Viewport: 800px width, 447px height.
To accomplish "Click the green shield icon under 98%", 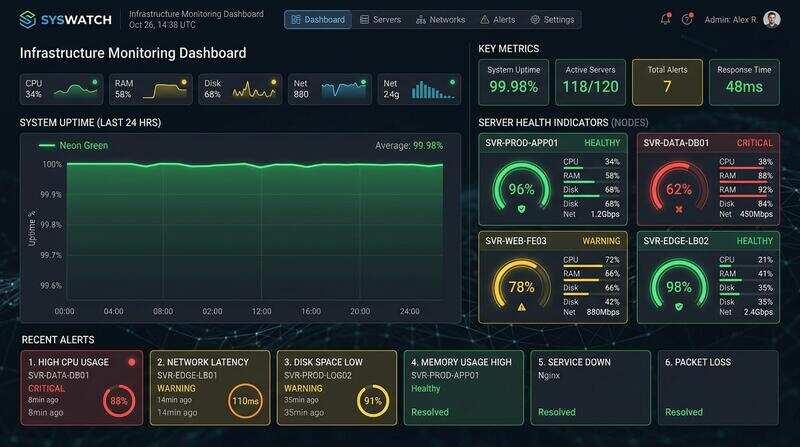I will coord(679,307).
